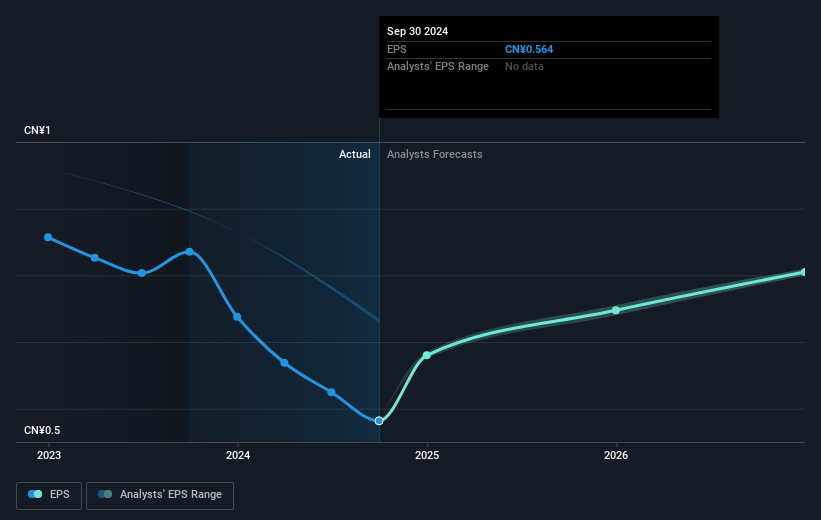This screenshot has height=520, width=821.
Task: Click the EPS value CN¥0.564 in tooltip
Action: [529, 49]
